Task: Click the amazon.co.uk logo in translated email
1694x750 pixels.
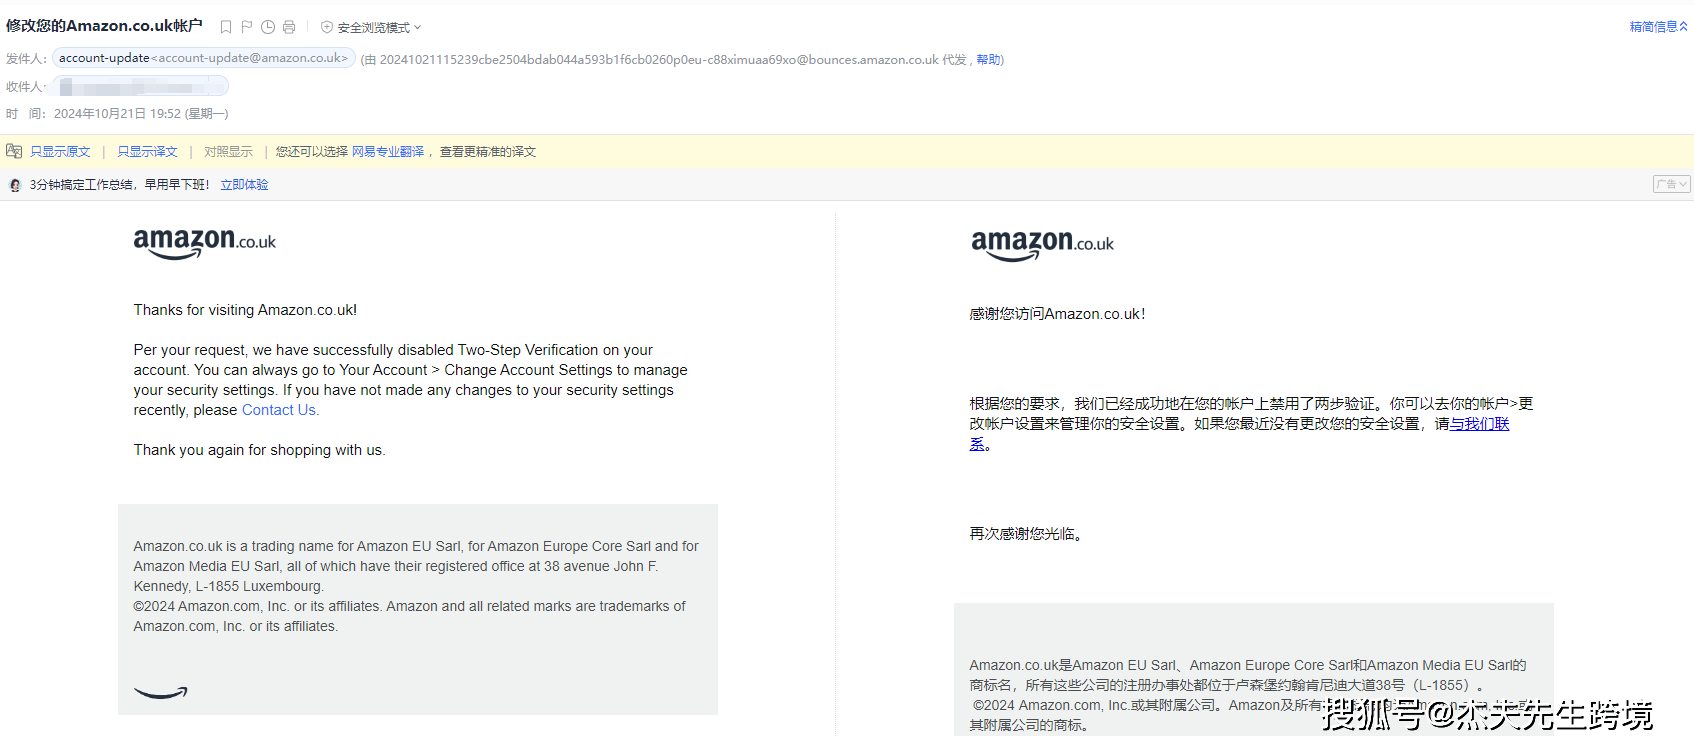Action: point(1042,245)
